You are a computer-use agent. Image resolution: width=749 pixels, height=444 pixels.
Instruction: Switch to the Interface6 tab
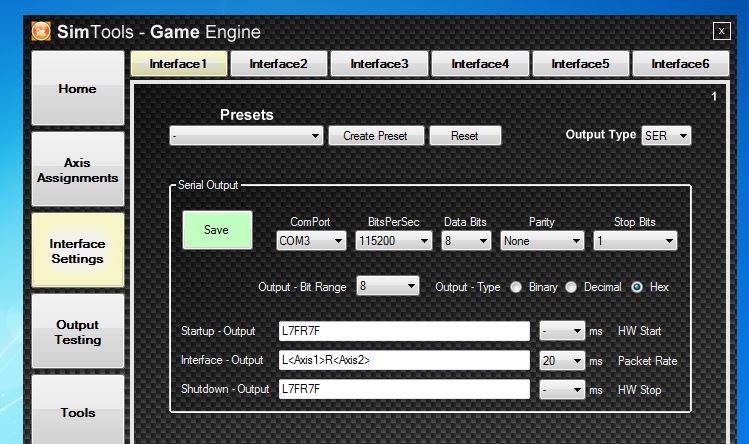[681, 64]
